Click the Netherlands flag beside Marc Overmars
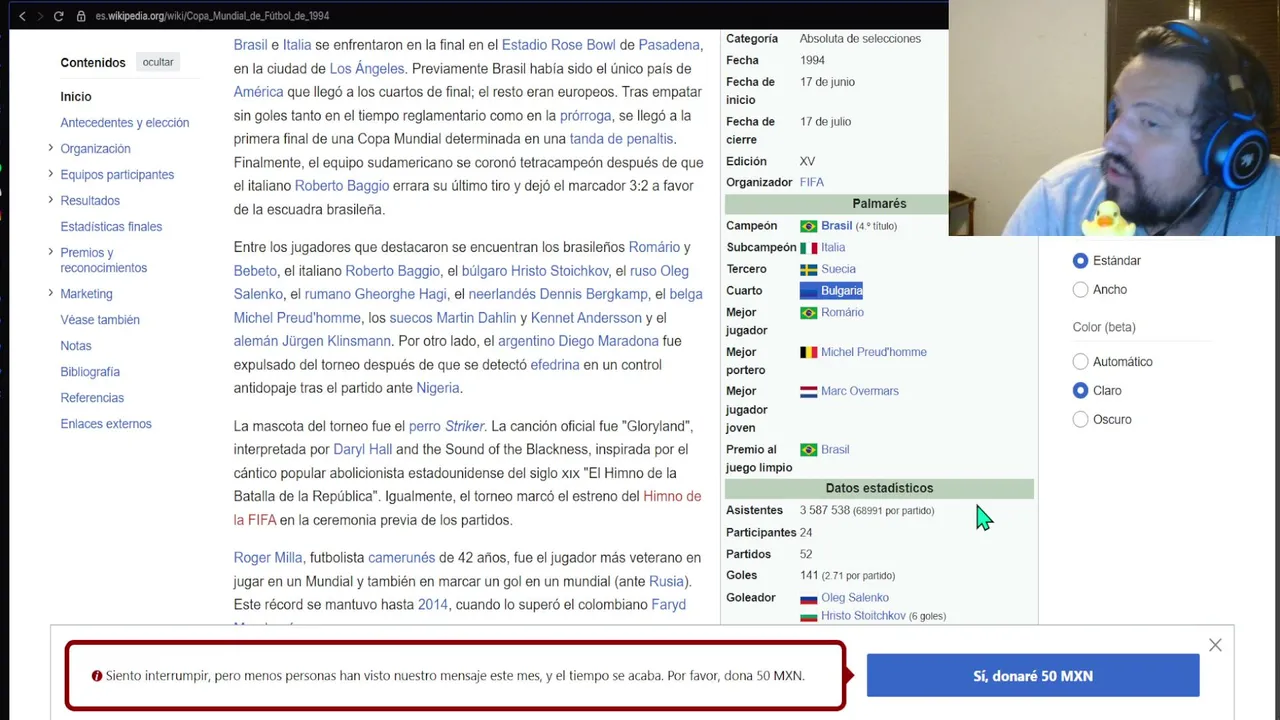This screenshot has height=720, width=1280. (809, 392)
